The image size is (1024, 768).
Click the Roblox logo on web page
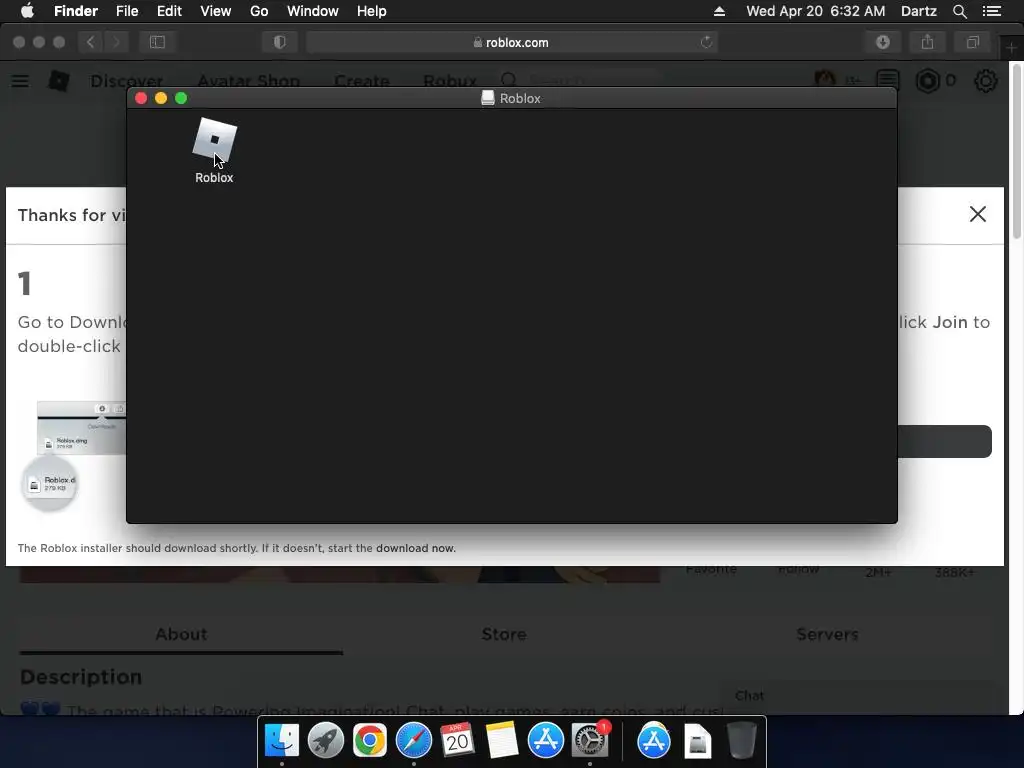coord(59,81)
